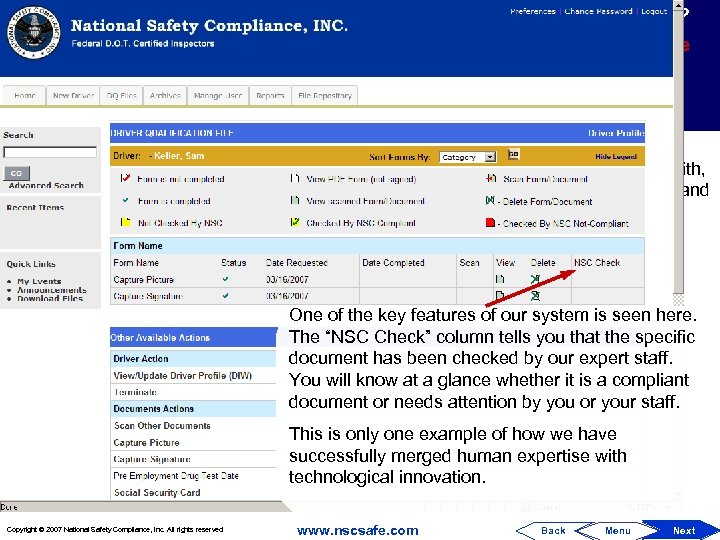The height and width of the screenshot is (540, 720).
Task: Click the View PDF Form legend icon
Action: click(x=295, y=178)
